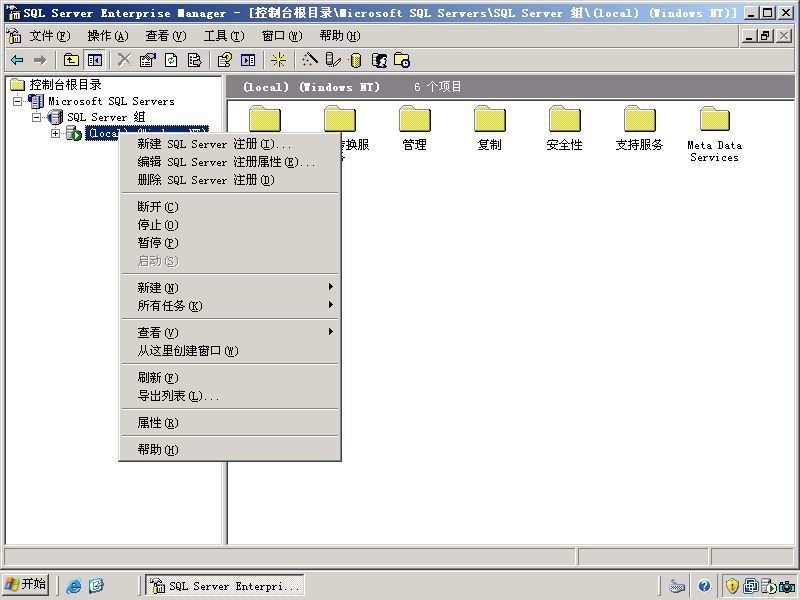Image resolution: width=800 pixels, height=600 pixels.
Task: Click the New Job folder-clock icon
Action: click(402, 60)
